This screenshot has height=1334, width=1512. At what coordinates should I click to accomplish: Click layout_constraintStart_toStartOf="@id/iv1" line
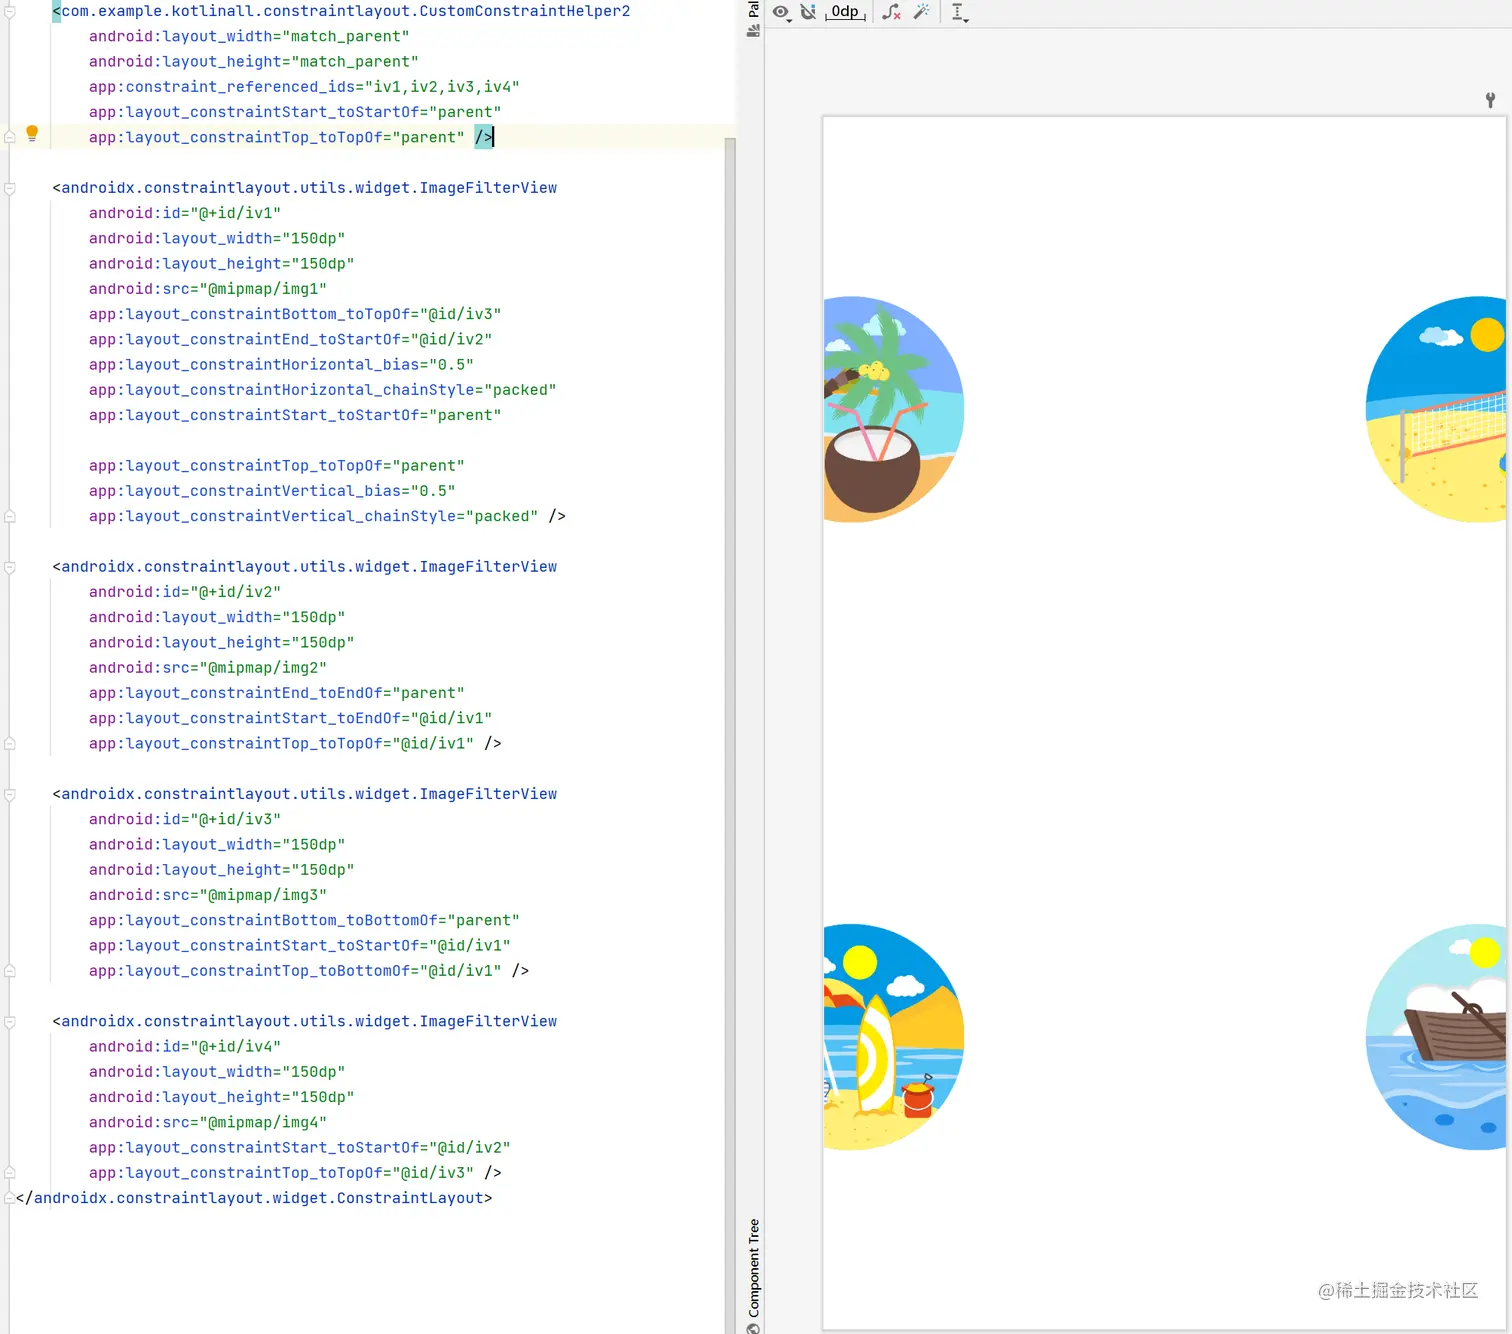click(300, 946)
